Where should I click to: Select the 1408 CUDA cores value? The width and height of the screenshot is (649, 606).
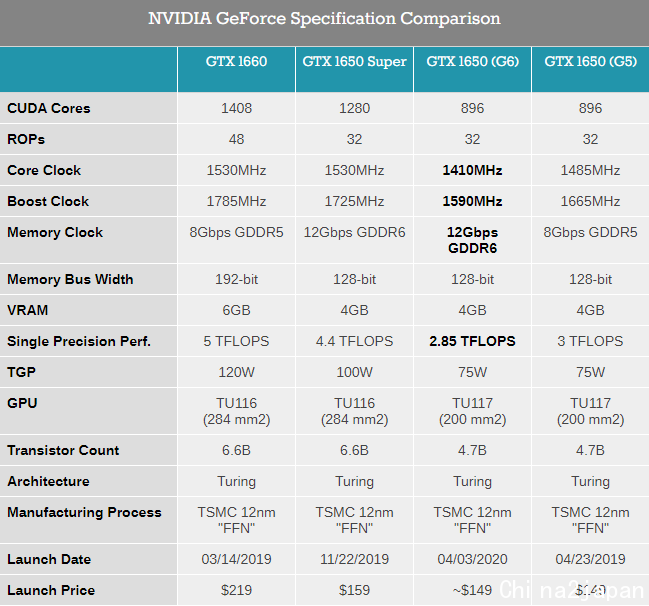[x=236, y=108]
